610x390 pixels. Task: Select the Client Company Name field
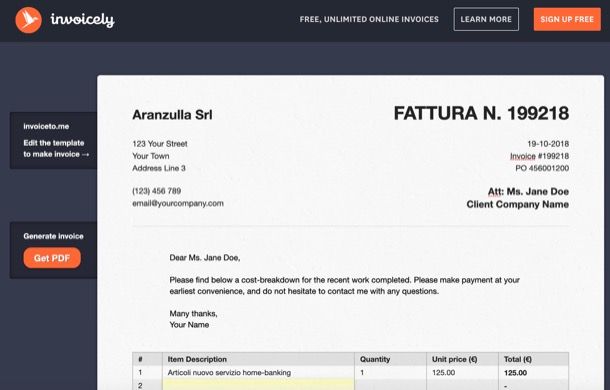pos(517,204)
